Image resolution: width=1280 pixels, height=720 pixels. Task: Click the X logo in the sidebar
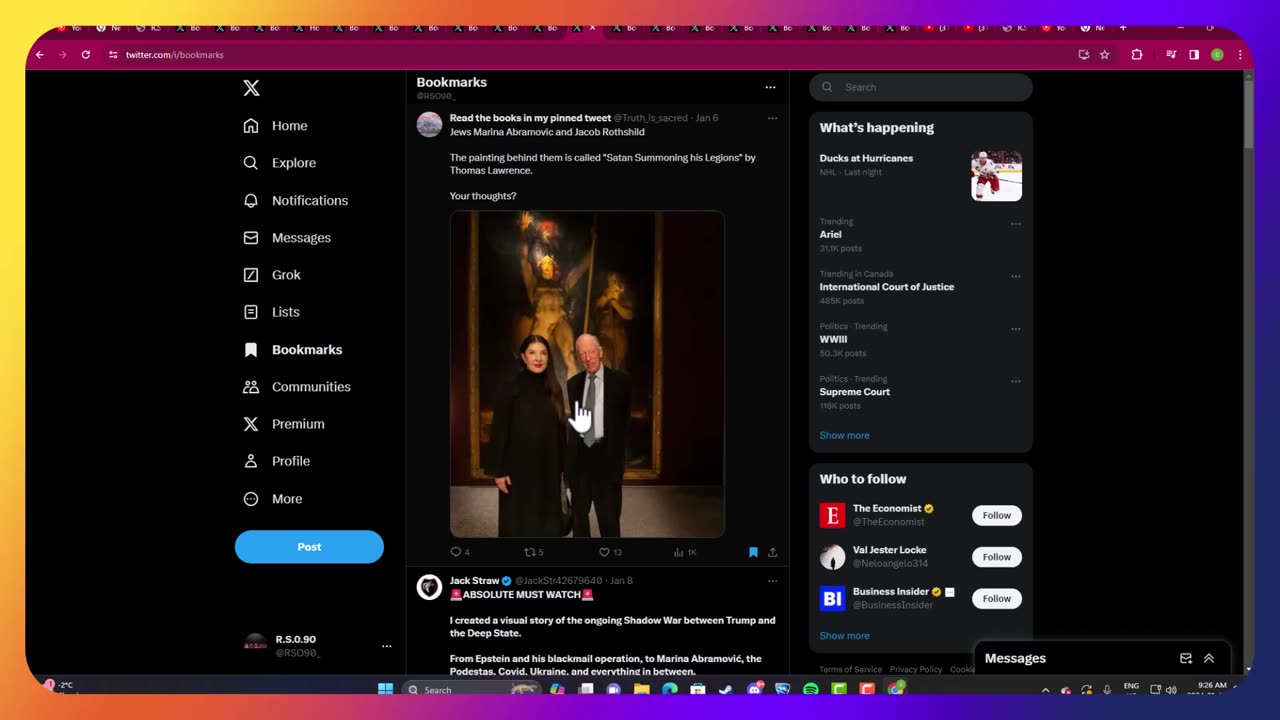click(251, 88)
